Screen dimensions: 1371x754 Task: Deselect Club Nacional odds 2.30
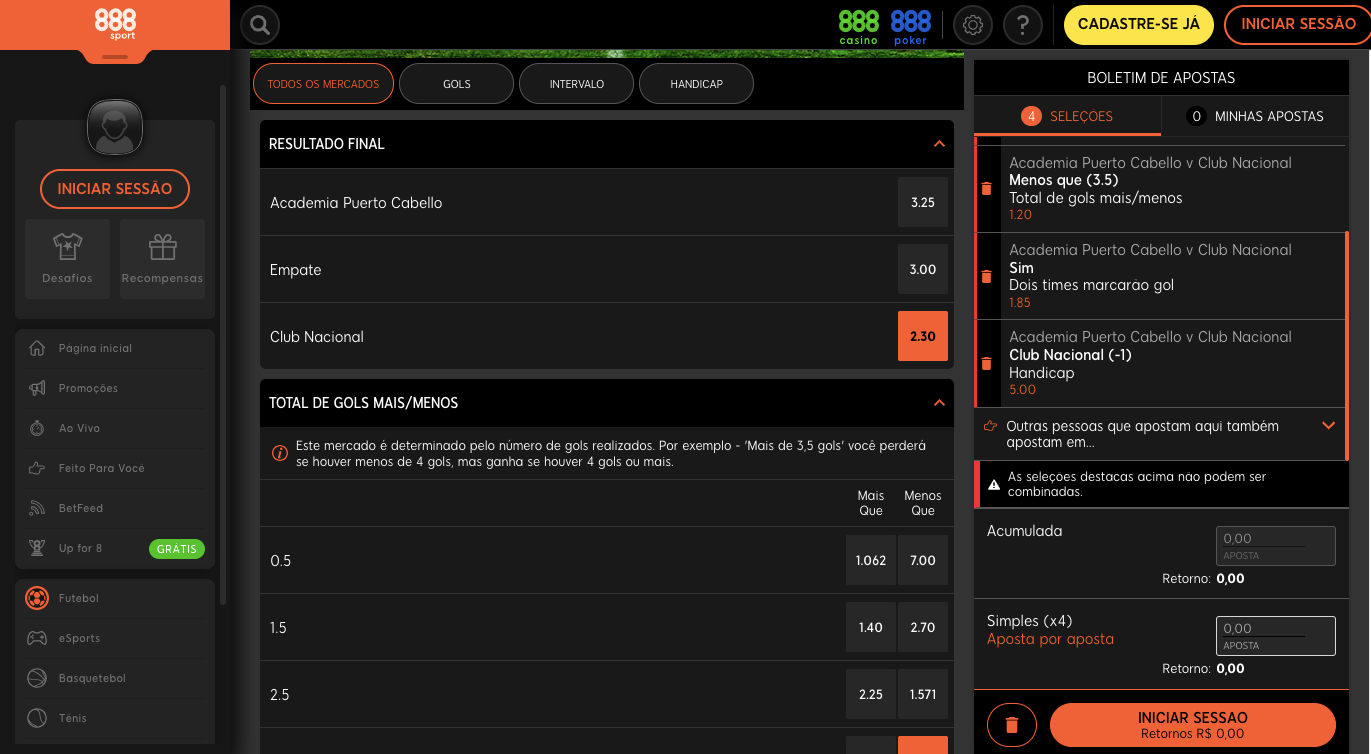923,336
